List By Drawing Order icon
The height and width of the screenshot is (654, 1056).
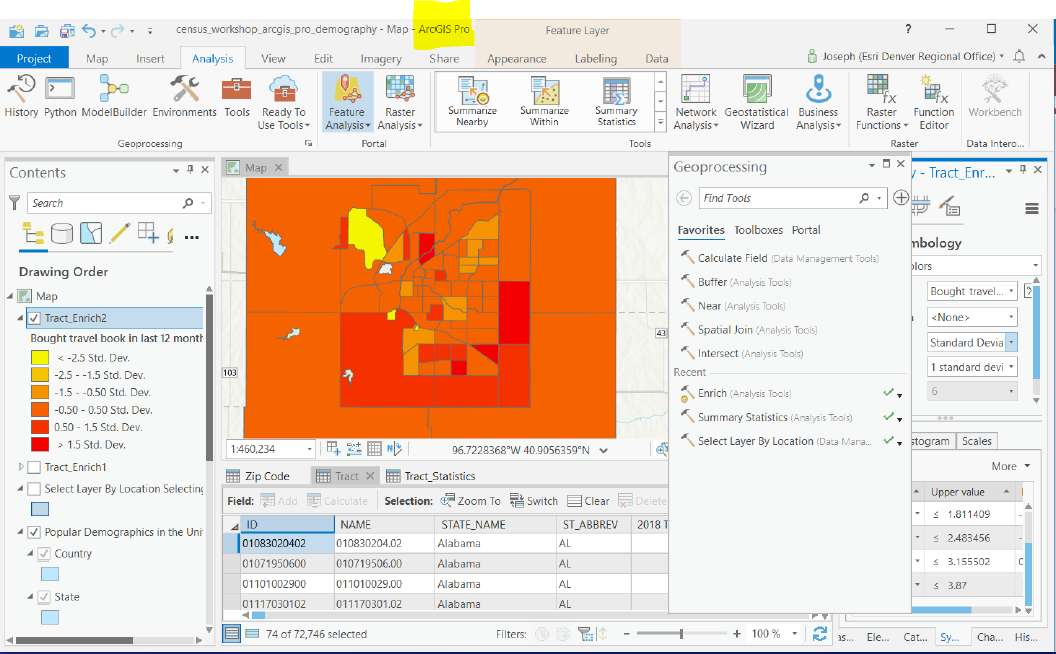(33, 233)
